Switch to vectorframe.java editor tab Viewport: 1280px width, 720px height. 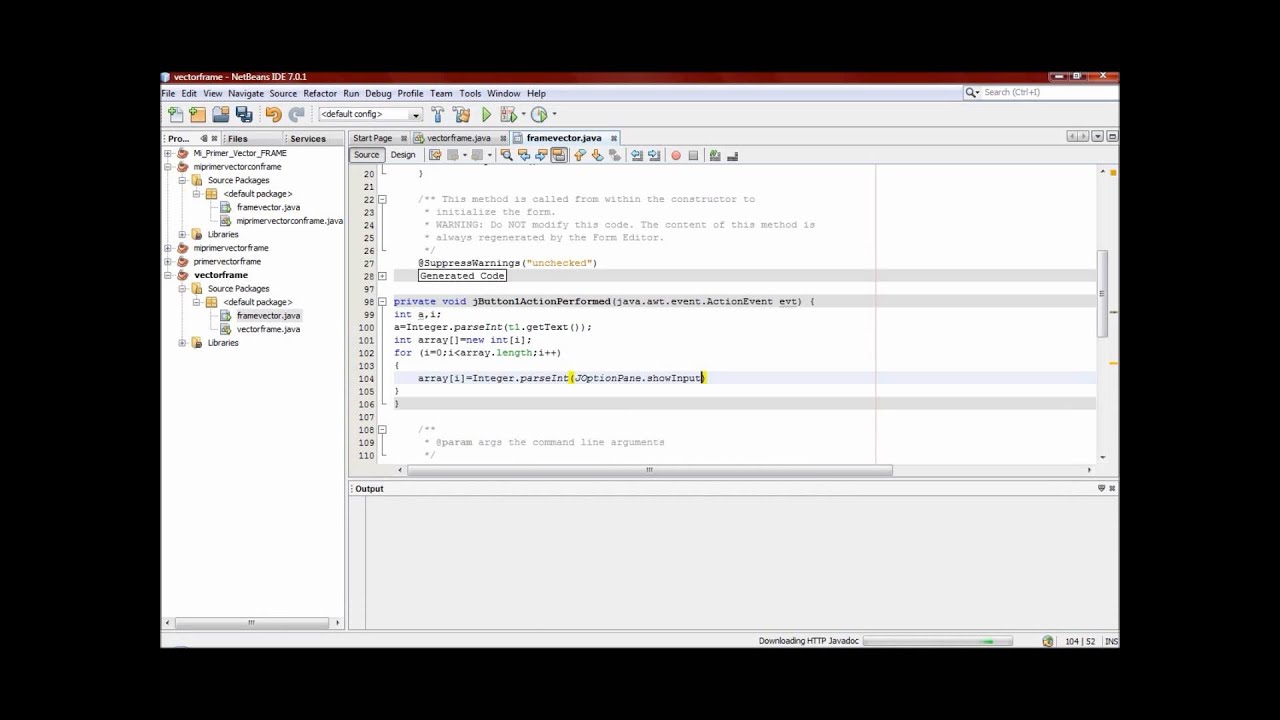(x=459, y=138)
